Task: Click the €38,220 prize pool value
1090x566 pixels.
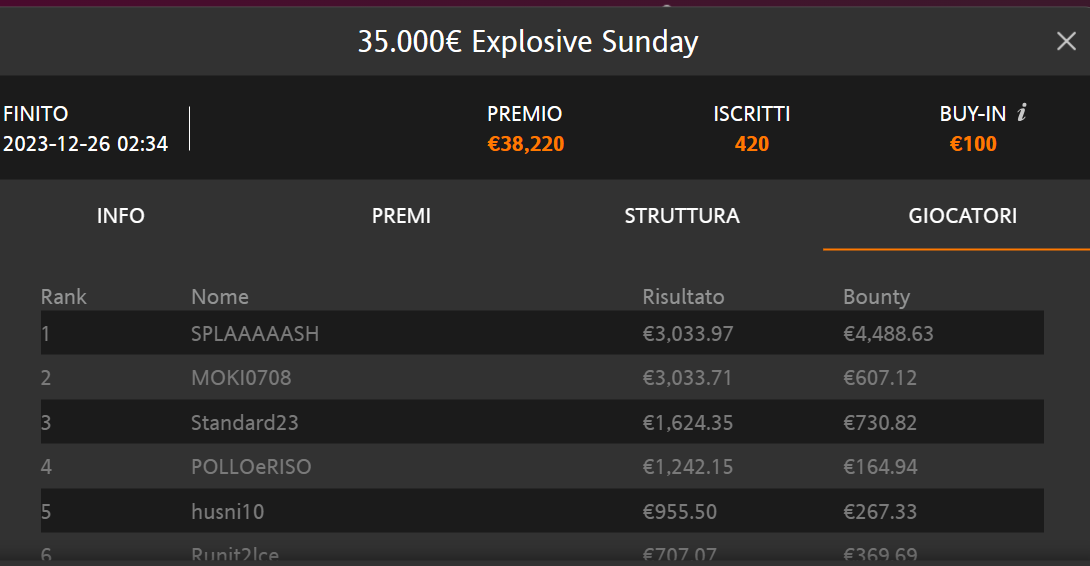Action: 526,144
